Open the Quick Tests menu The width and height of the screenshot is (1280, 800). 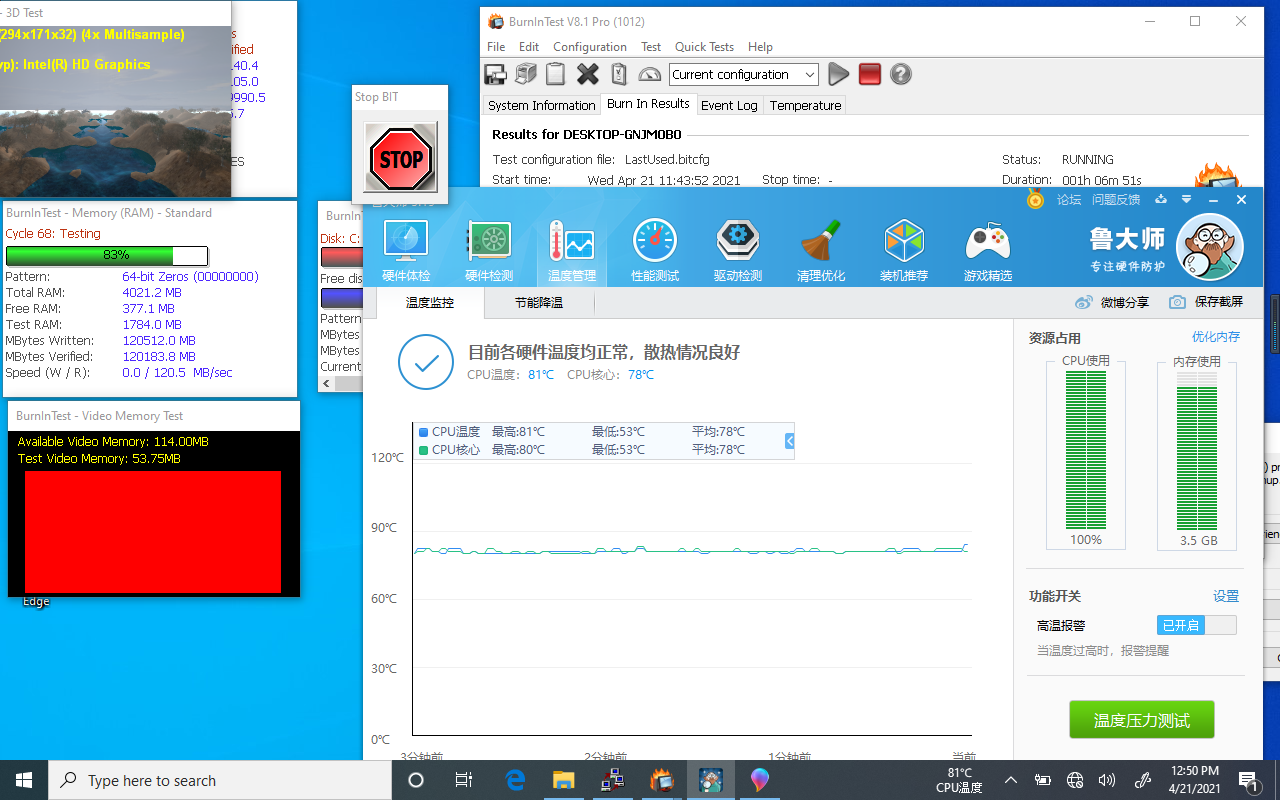704,47
